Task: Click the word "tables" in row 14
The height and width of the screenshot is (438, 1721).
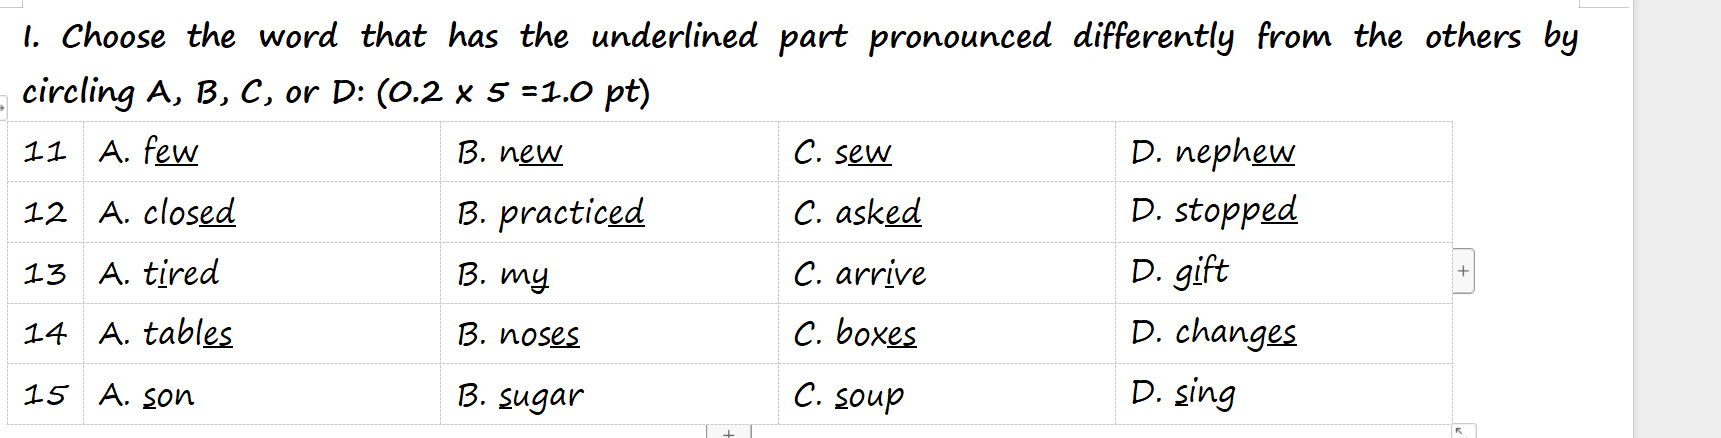Action: [188, 333]
